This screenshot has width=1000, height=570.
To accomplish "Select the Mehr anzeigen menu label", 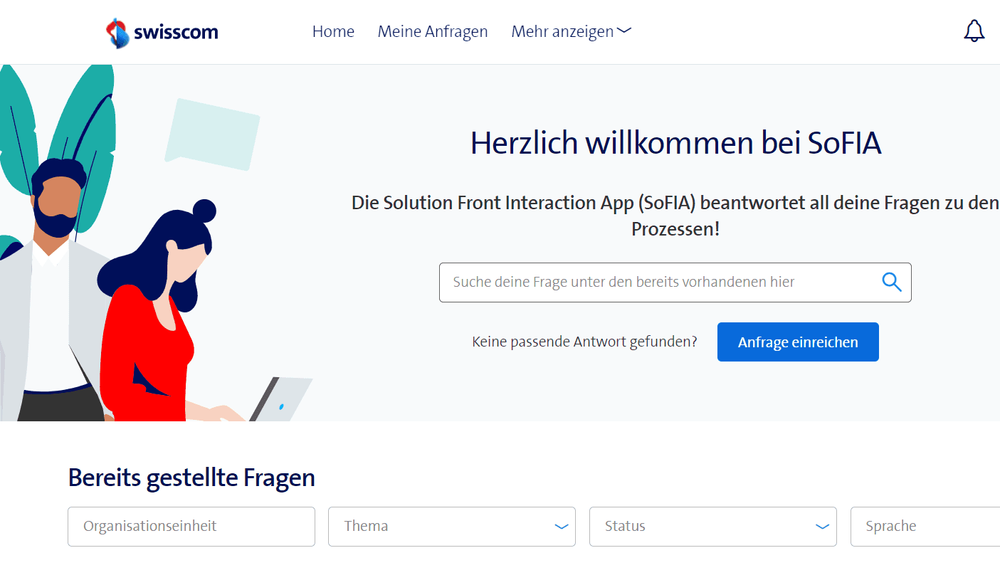I will (x=562, y=32).
